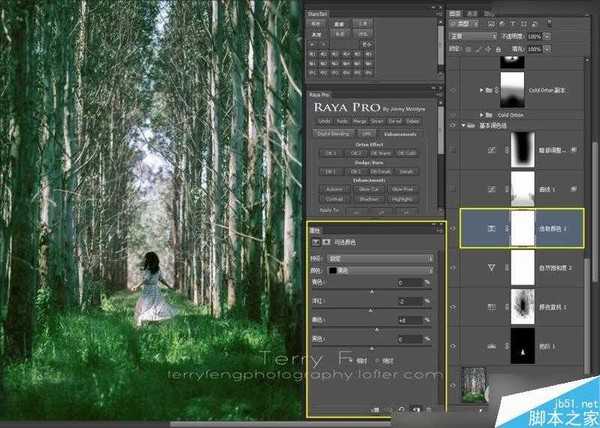
Task: Open the Enhancements tab in Raya Pro
Action: tap(400, 132)
